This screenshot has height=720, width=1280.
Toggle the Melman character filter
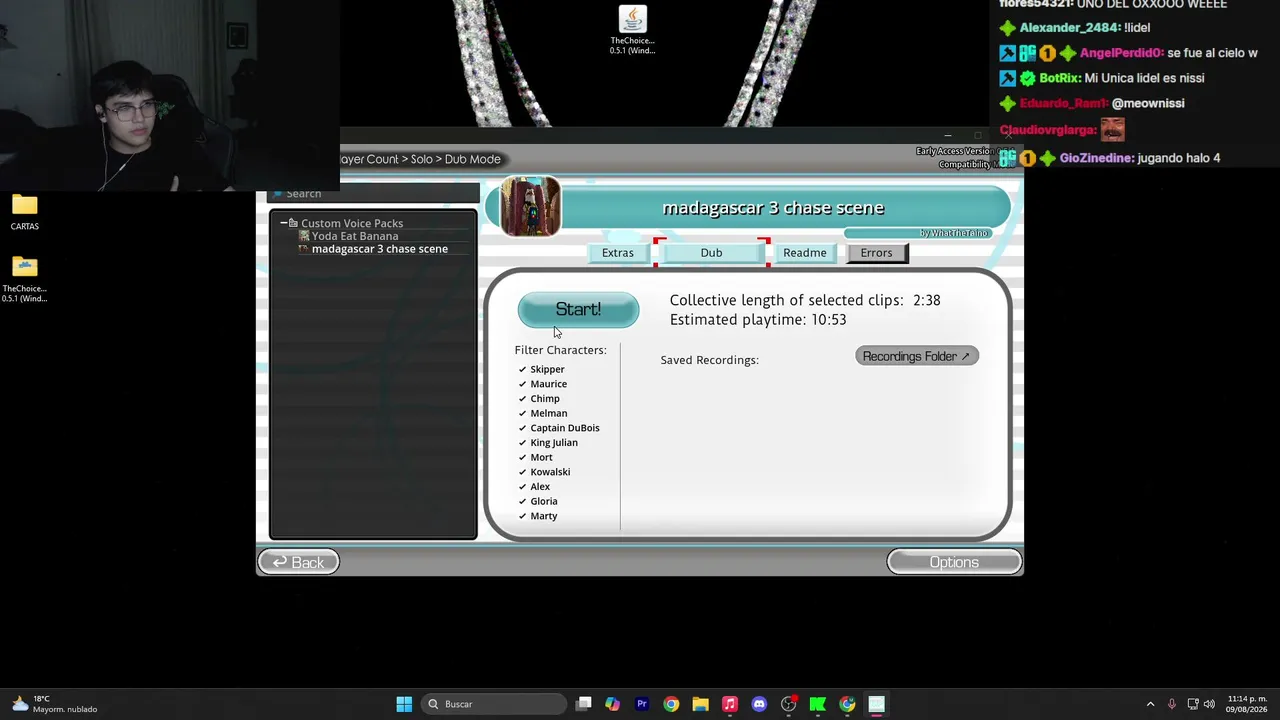(x=542, y=413)
